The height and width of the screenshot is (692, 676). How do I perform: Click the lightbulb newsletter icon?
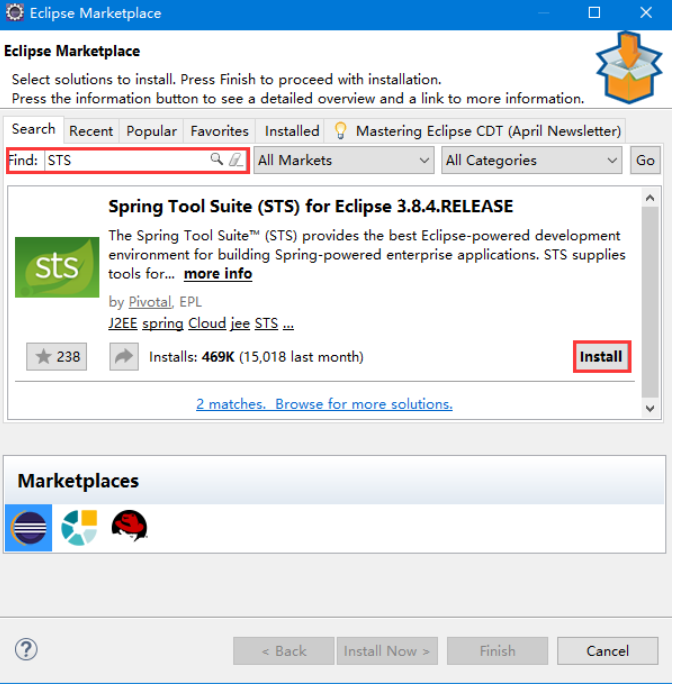(x=342, y=132)
